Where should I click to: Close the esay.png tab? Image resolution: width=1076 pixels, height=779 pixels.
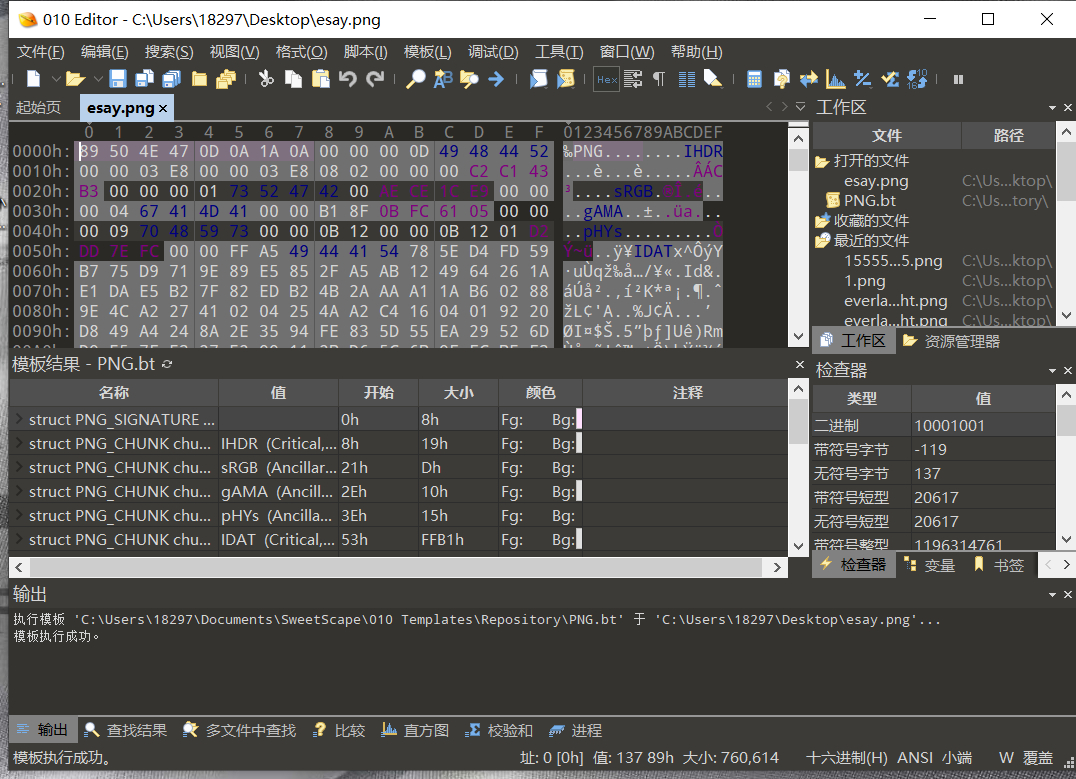tap(163, 108)
